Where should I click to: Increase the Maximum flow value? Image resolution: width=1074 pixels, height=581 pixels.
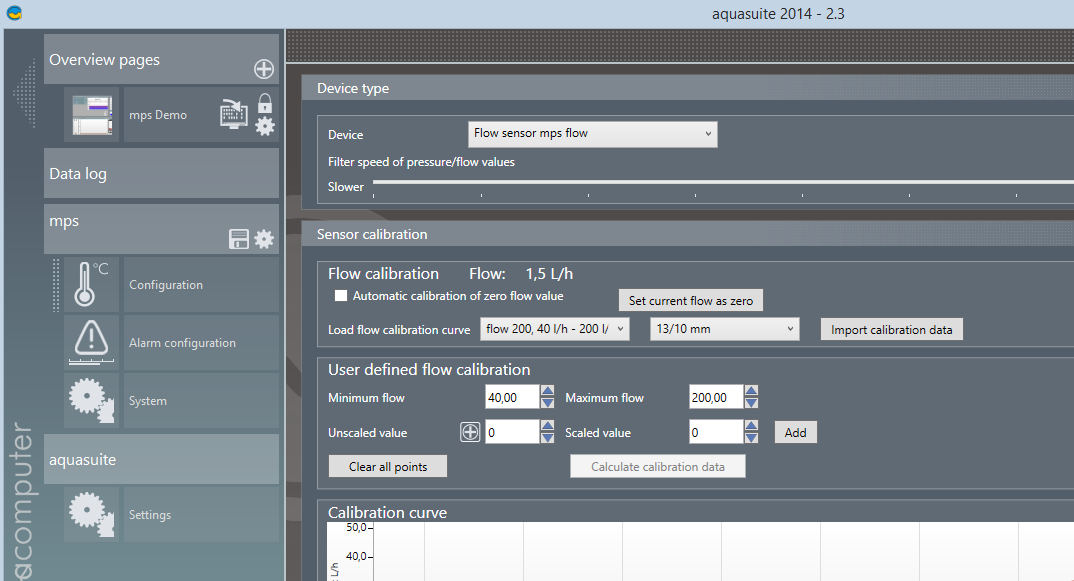pyautogui.click(x=751, y=391)
